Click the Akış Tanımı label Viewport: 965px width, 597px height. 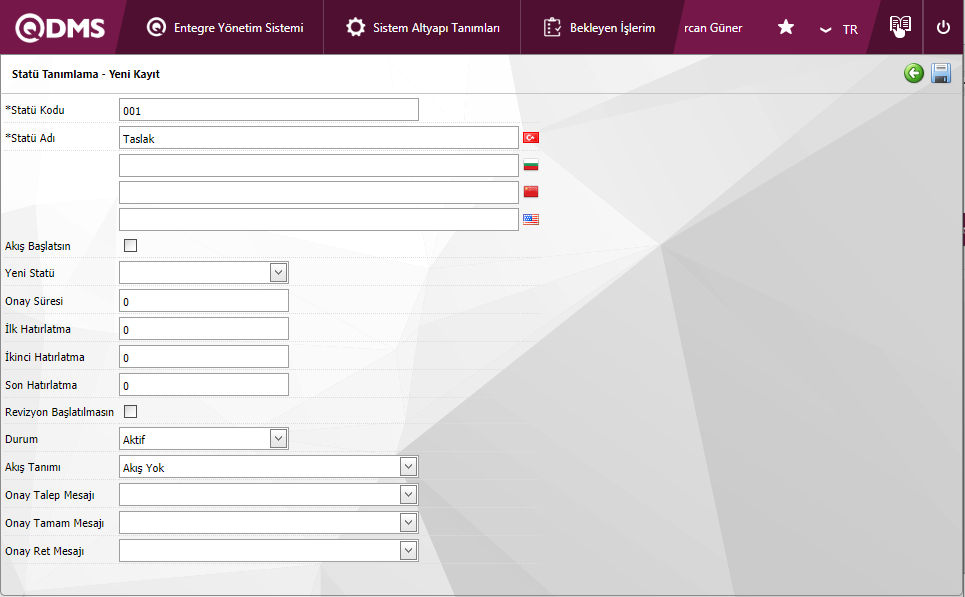[33, 467]
